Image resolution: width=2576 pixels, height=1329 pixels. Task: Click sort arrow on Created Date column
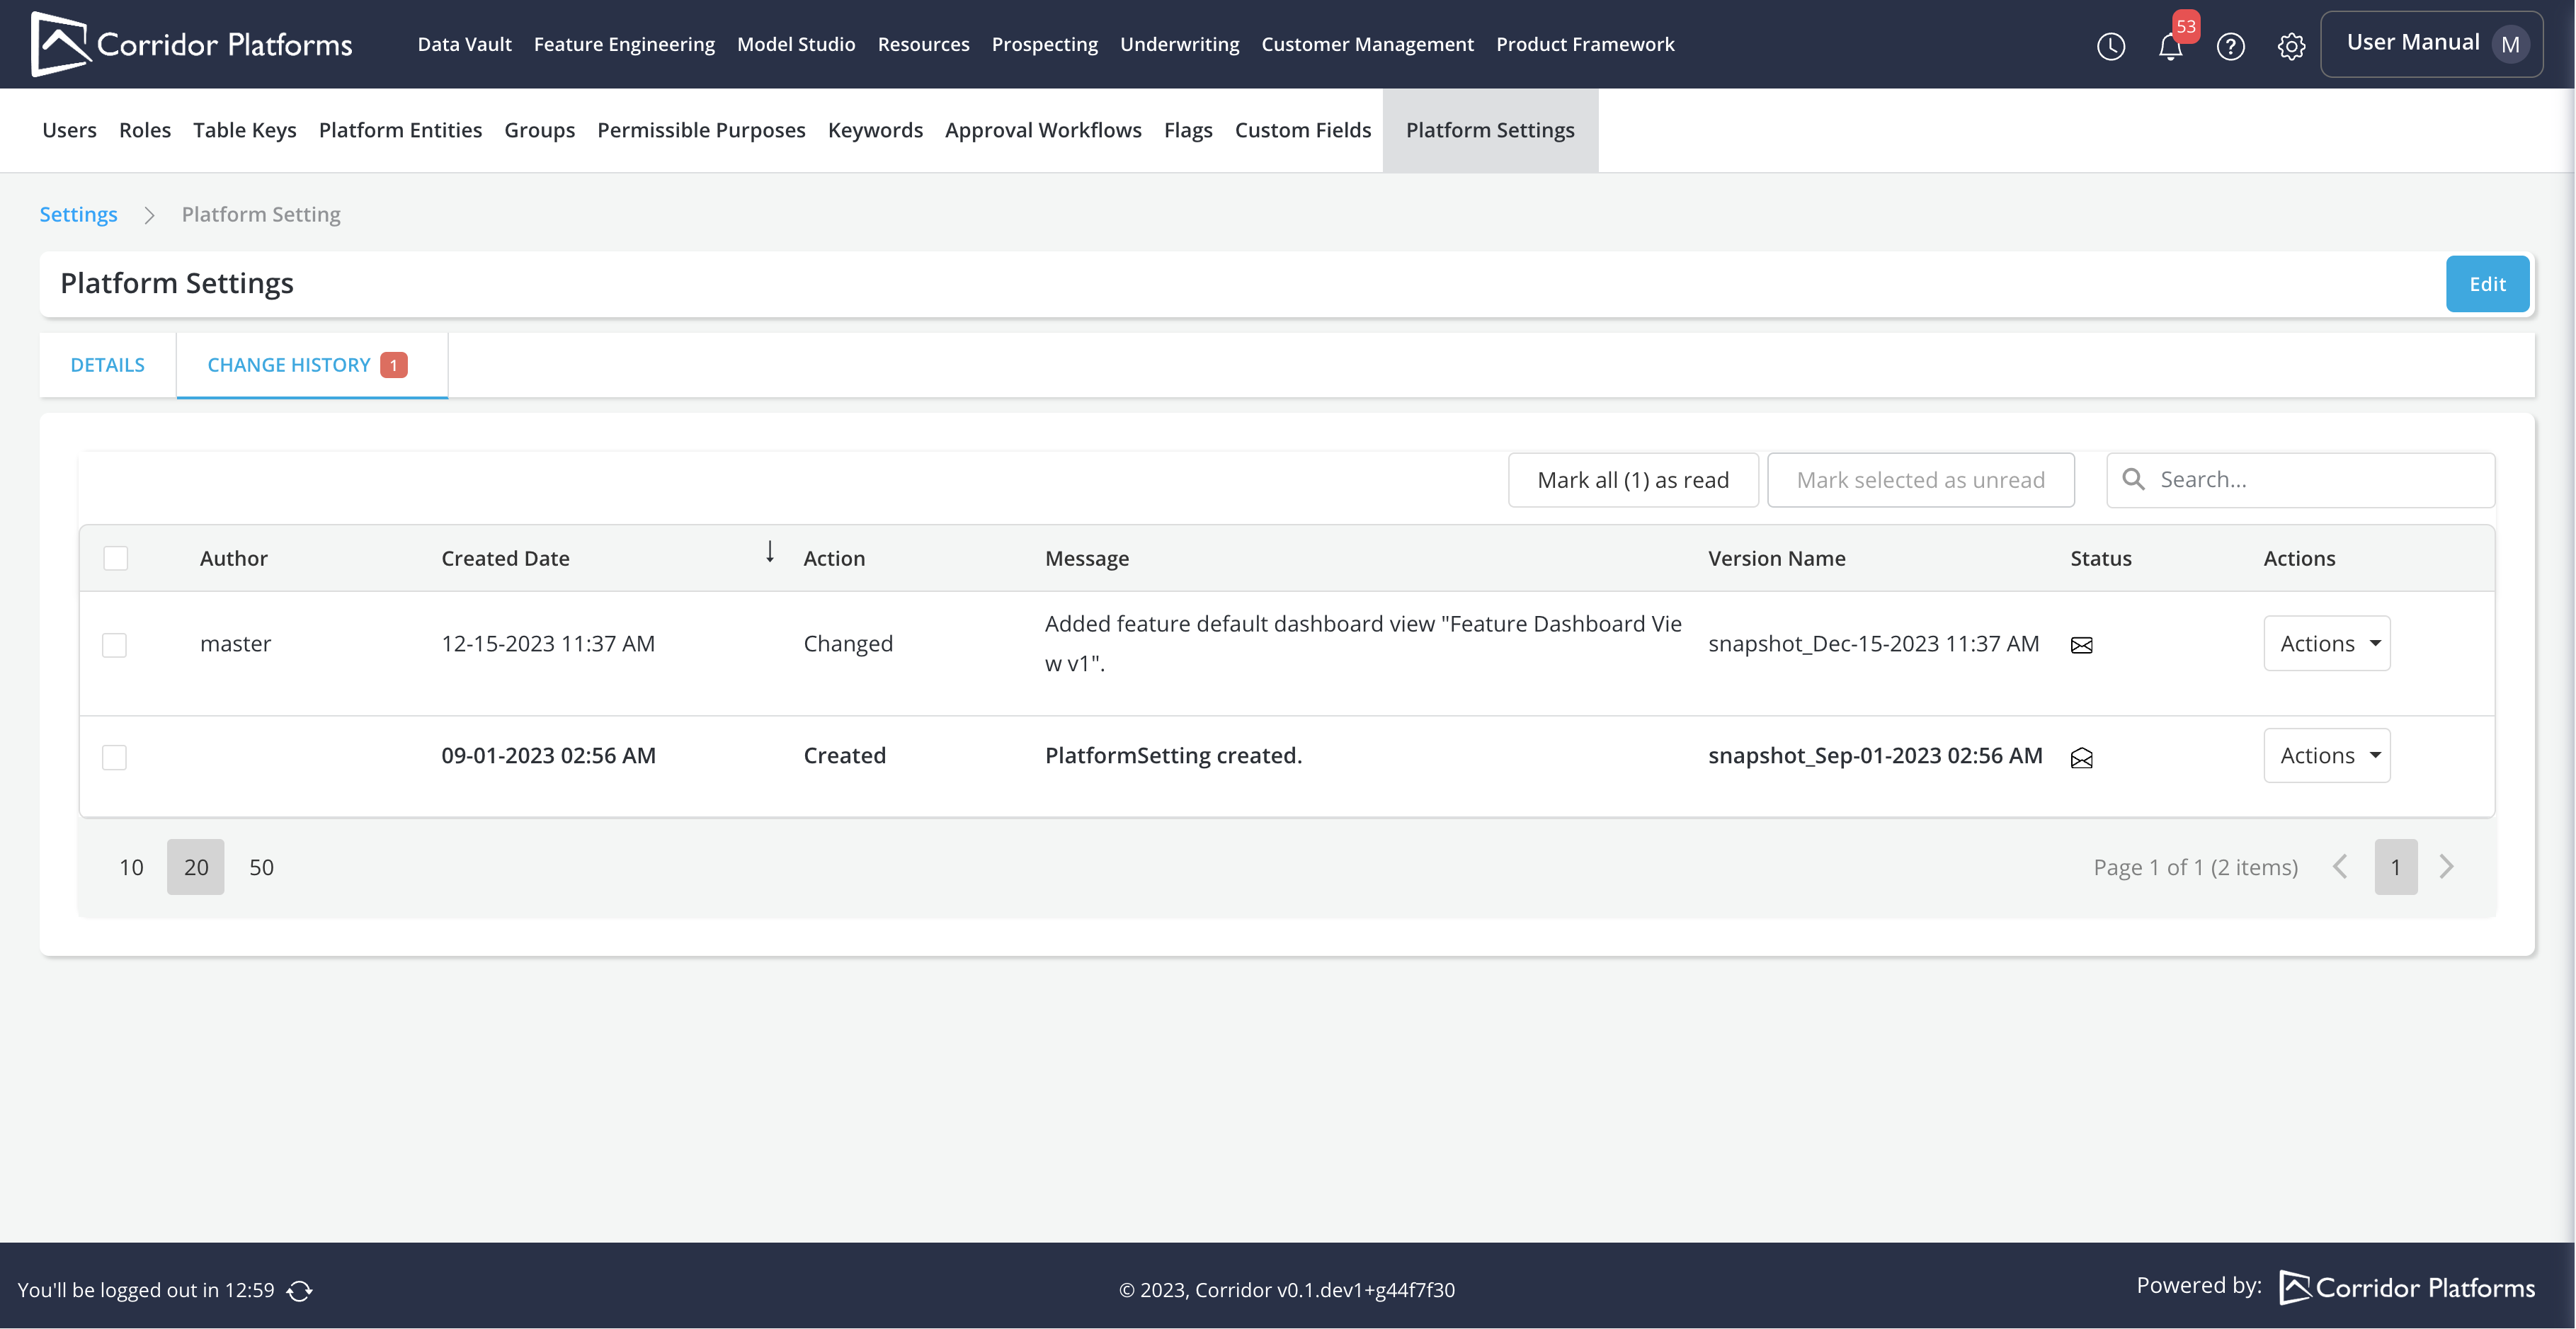[x=769, y=552]
